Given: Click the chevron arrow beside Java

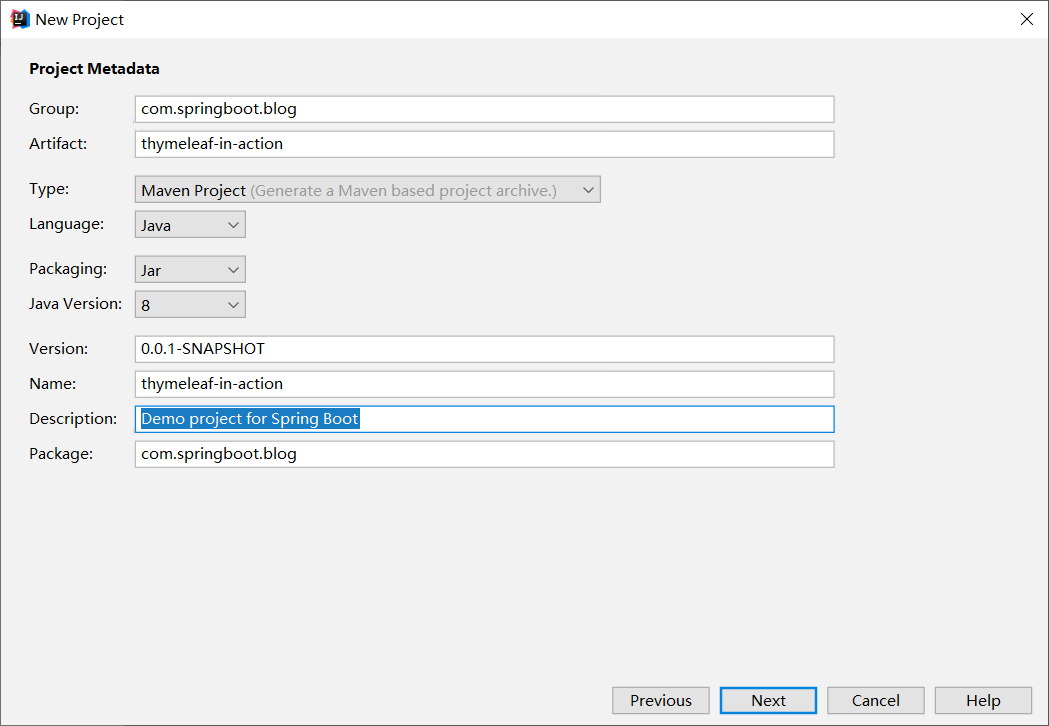Looking at the screenshot, I should coord(233,225).
